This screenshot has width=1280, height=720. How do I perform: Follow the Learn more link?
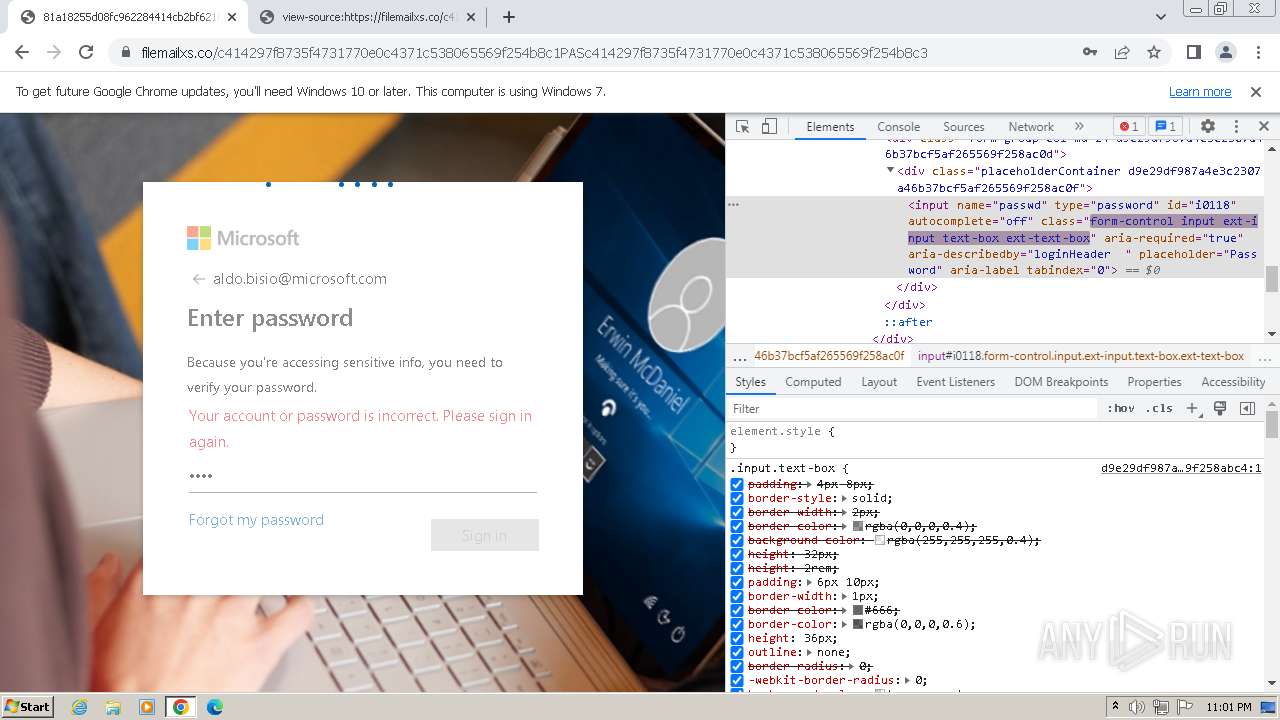pyautogui.click(x=1200, y=92)
